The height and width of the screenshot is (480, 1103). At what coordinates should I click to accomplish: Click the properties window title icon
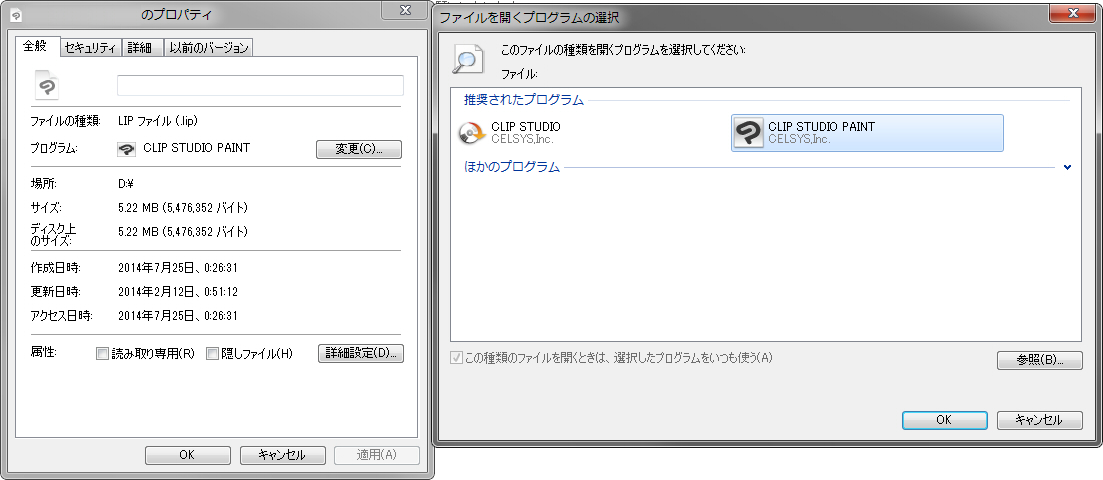tap(15, 15)
